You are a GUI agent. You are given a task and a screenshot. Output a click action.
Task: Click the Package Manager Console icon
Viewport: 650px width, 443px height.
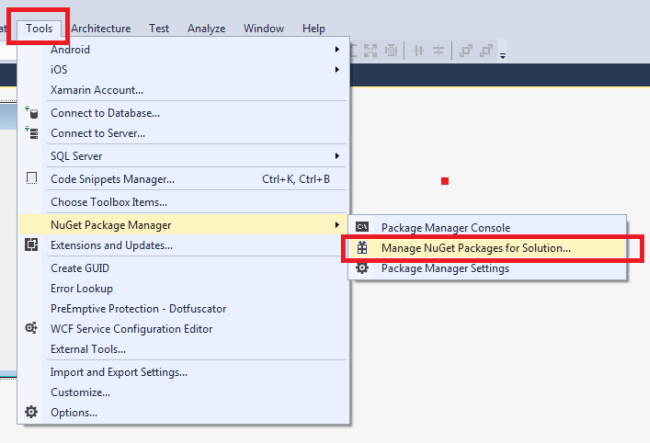click(x=362, y=227)
